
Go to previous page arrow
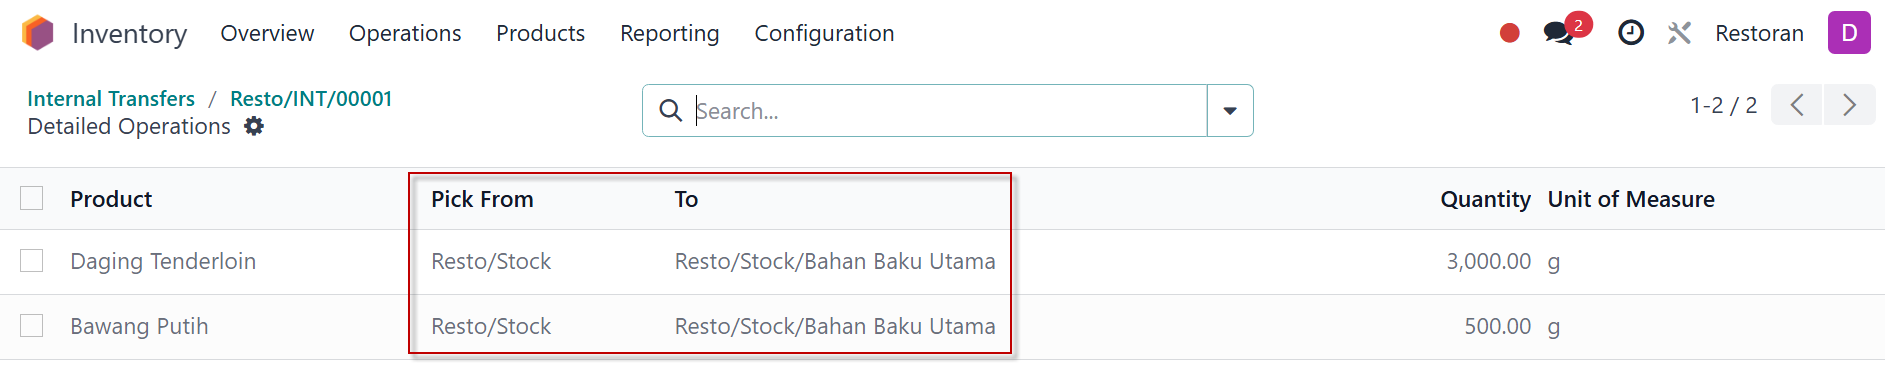pos(1797,105)
